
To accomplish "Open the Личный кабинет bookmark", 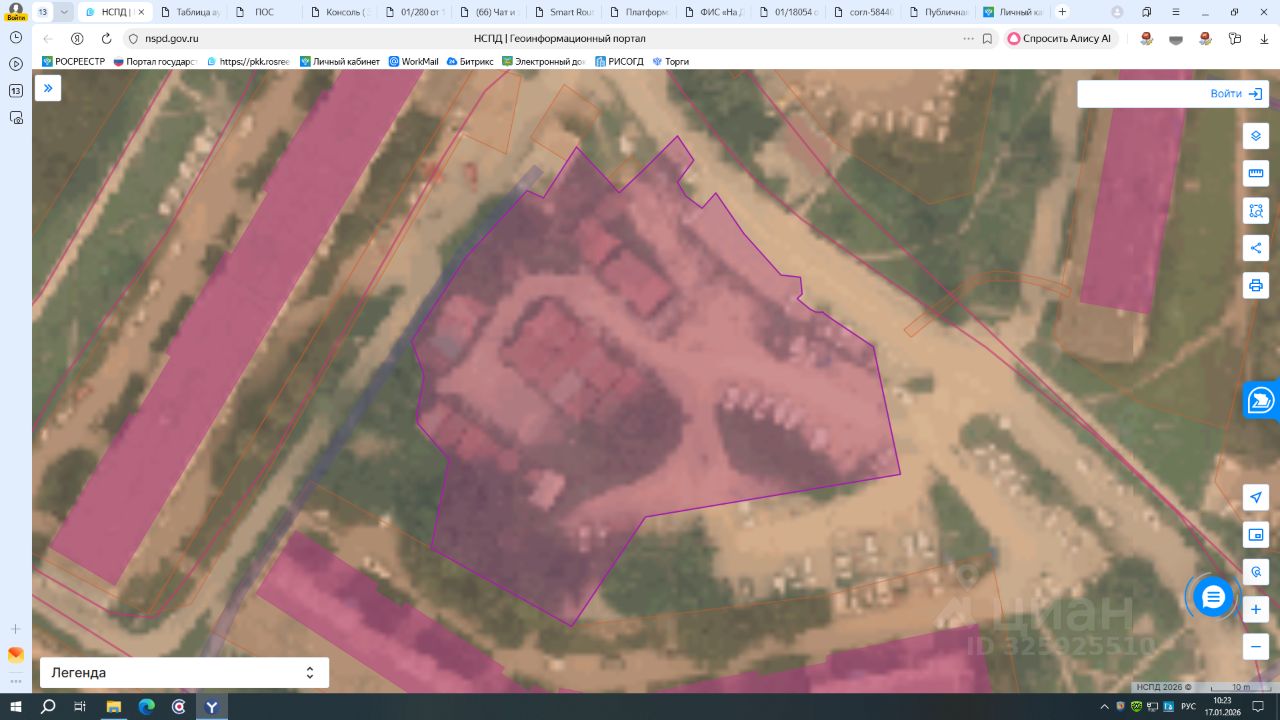I will point(340,61).
